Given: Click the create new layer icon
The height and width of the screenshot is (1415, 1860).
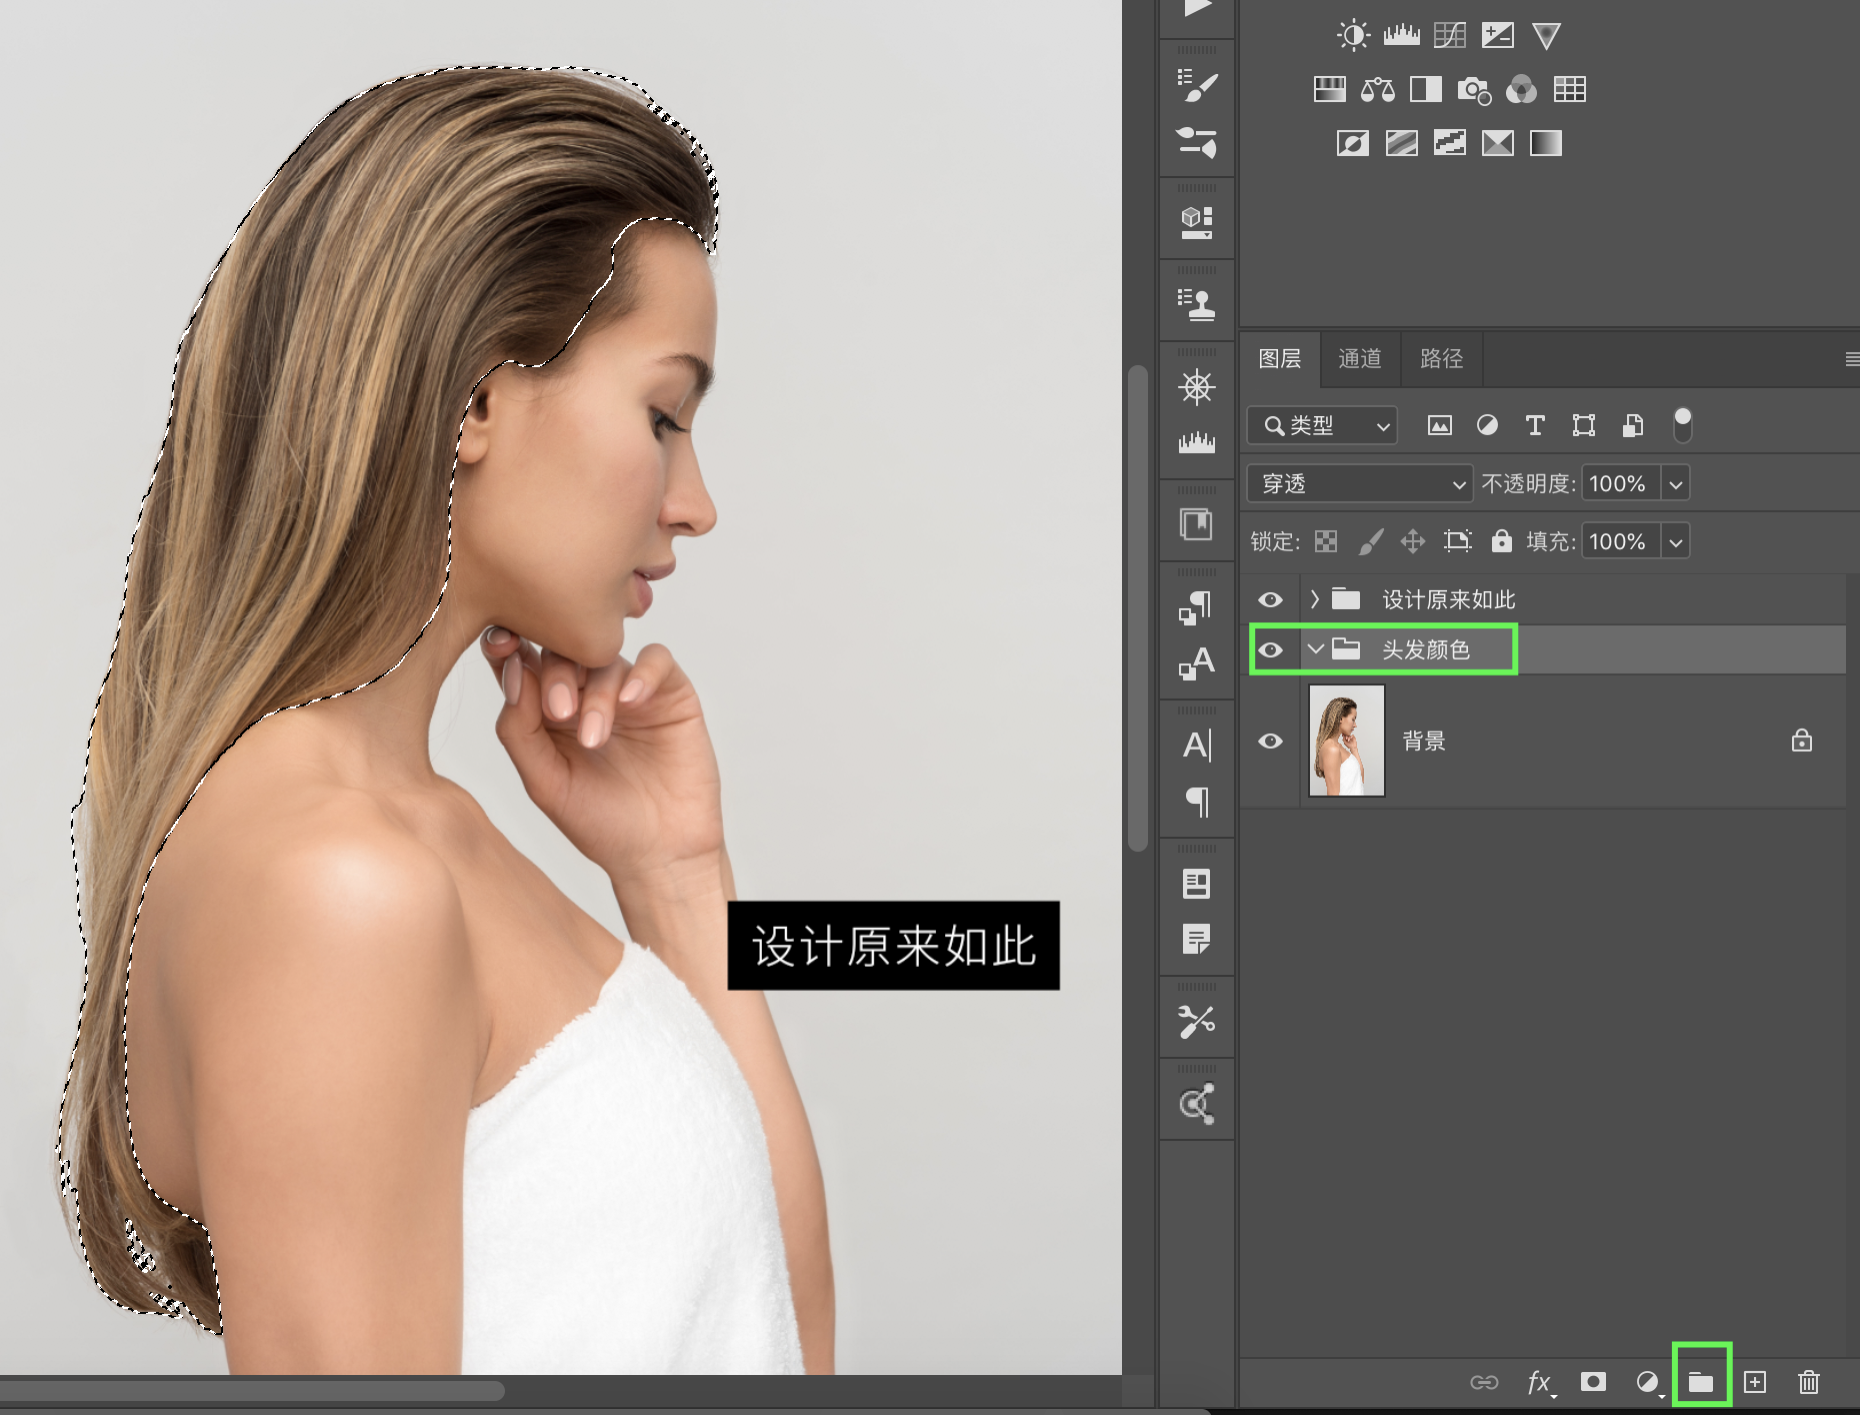Looking at the screenshot, I should pyautogui.click(x=1755, y=1382).
